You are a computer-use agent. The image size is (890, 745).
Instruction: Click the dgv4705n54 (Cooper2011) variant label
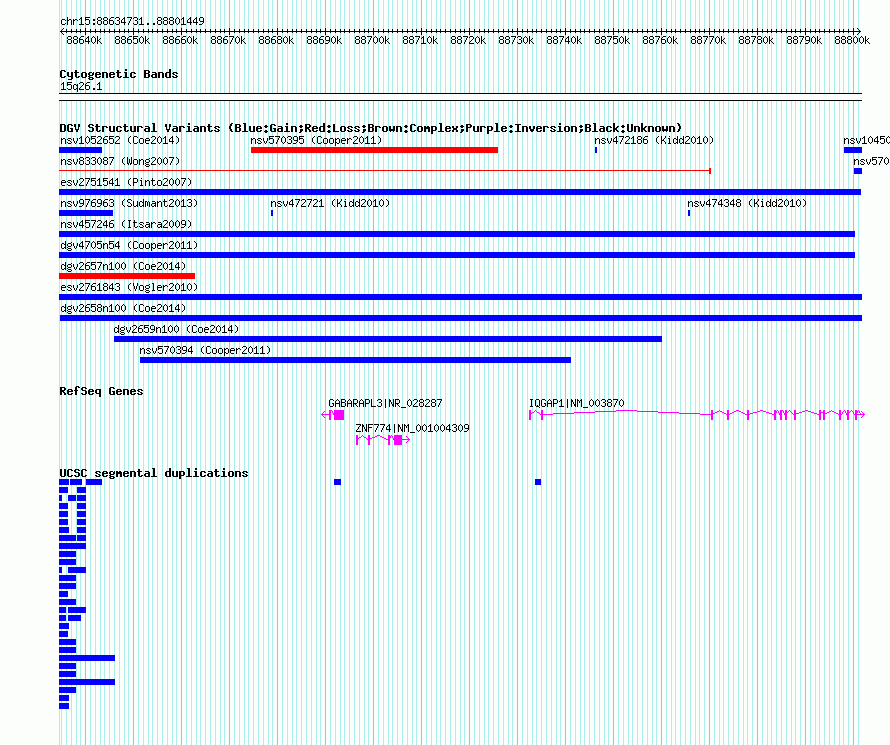[x=129, y=245]
